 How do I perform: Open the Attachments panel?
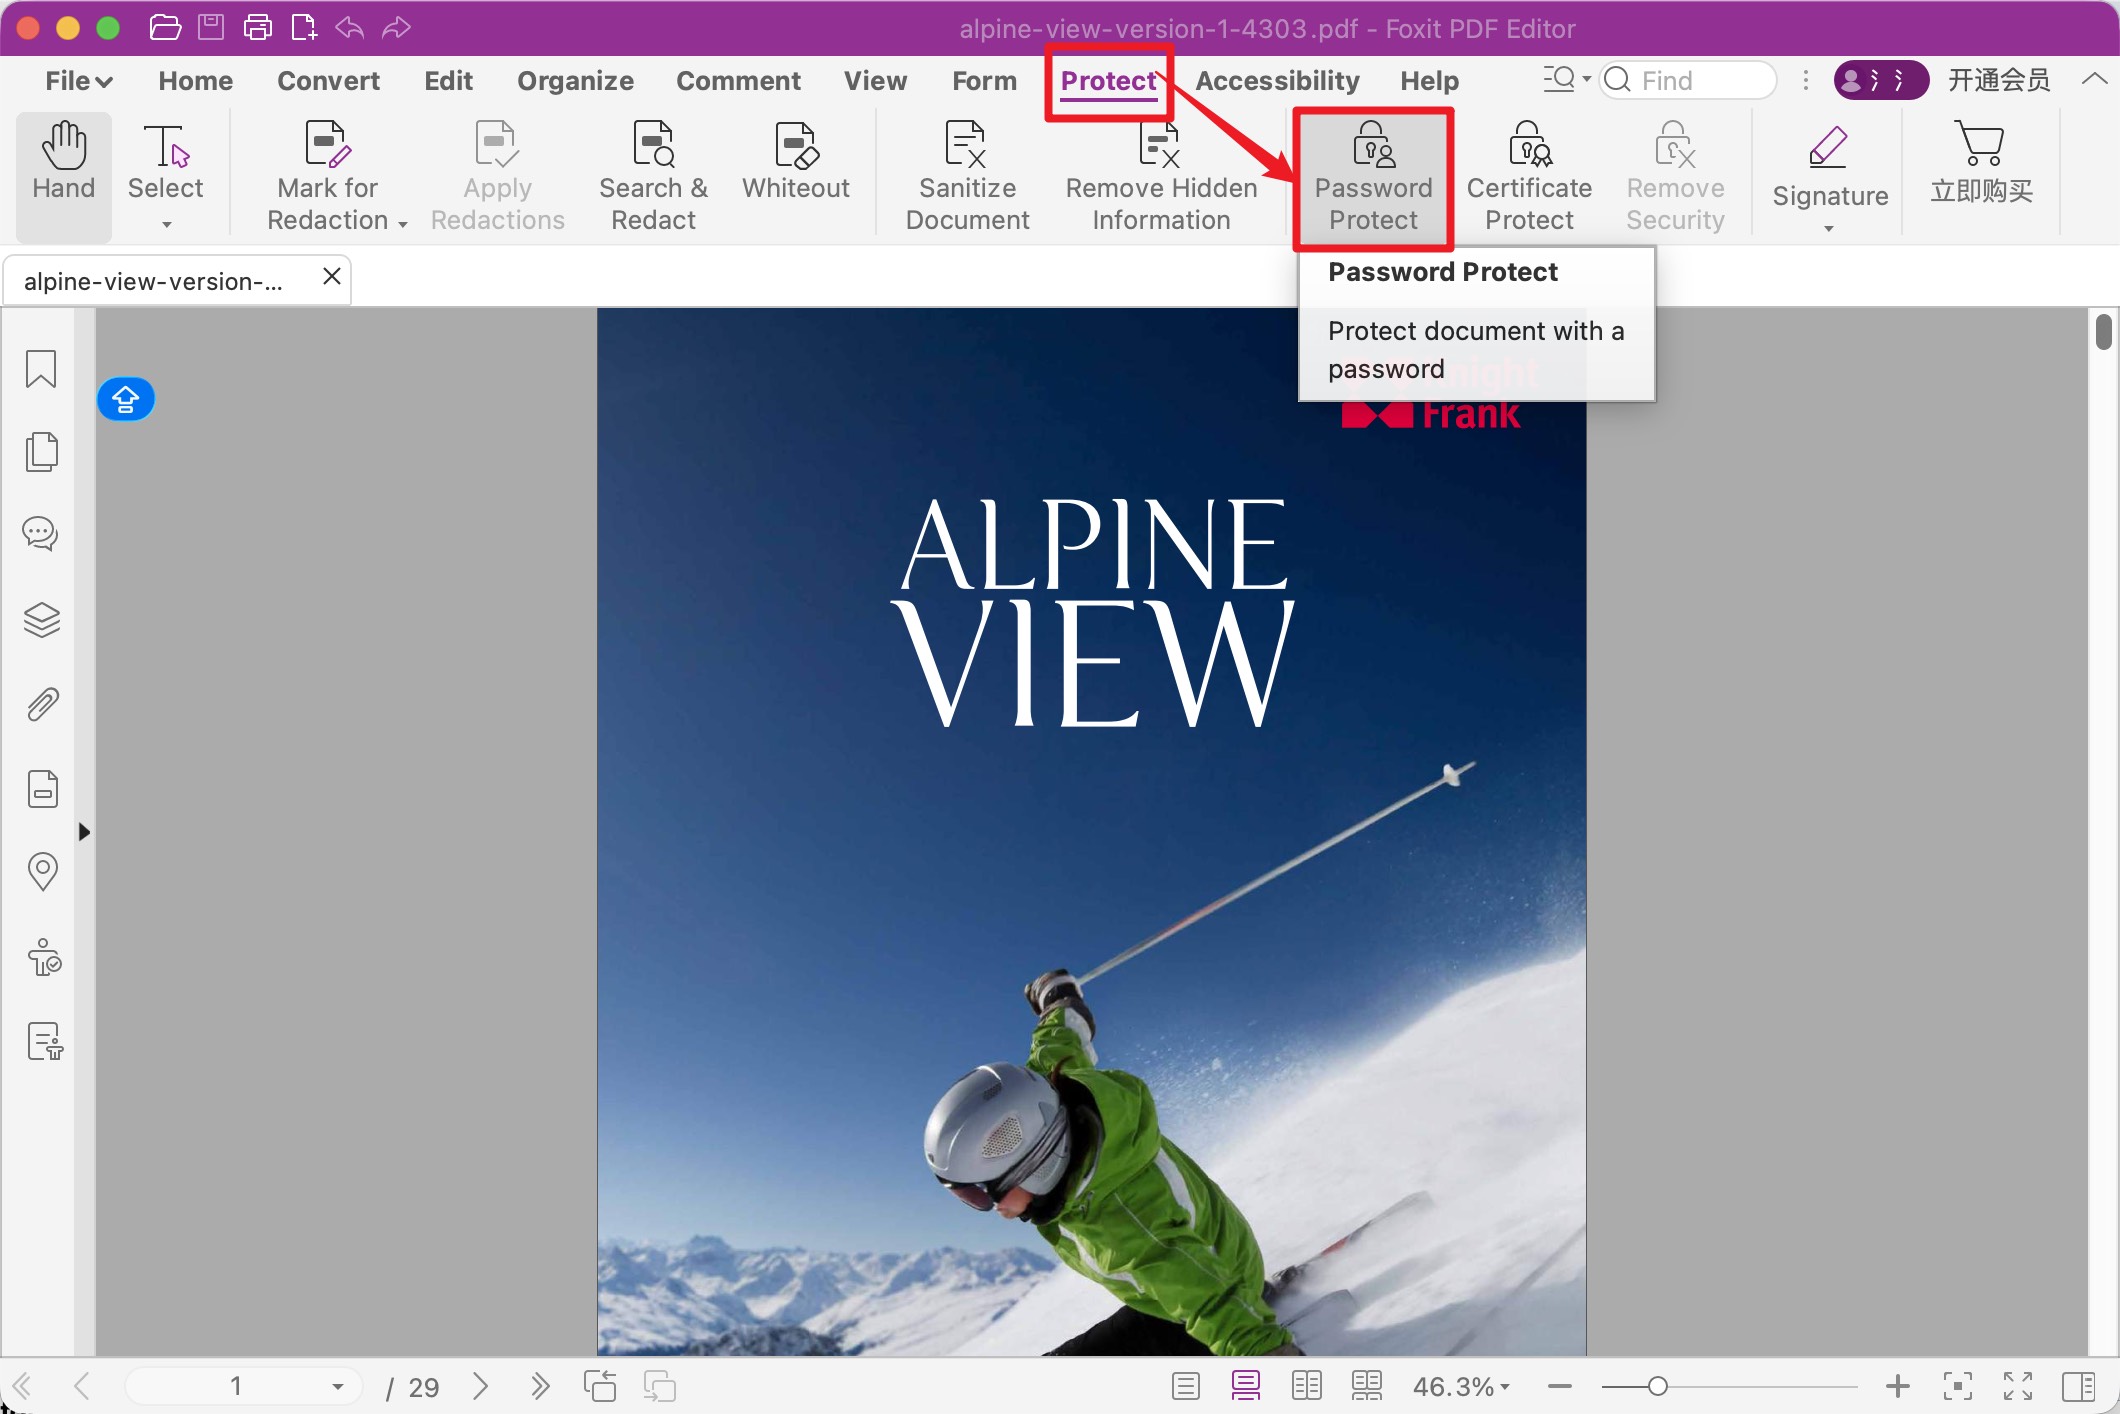[41, 705]
